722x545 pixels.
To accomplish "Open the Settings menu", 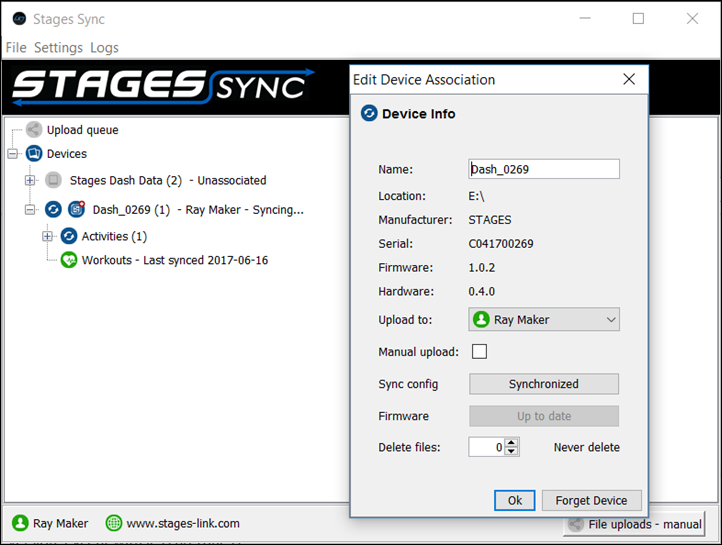I will click(58, 47).
